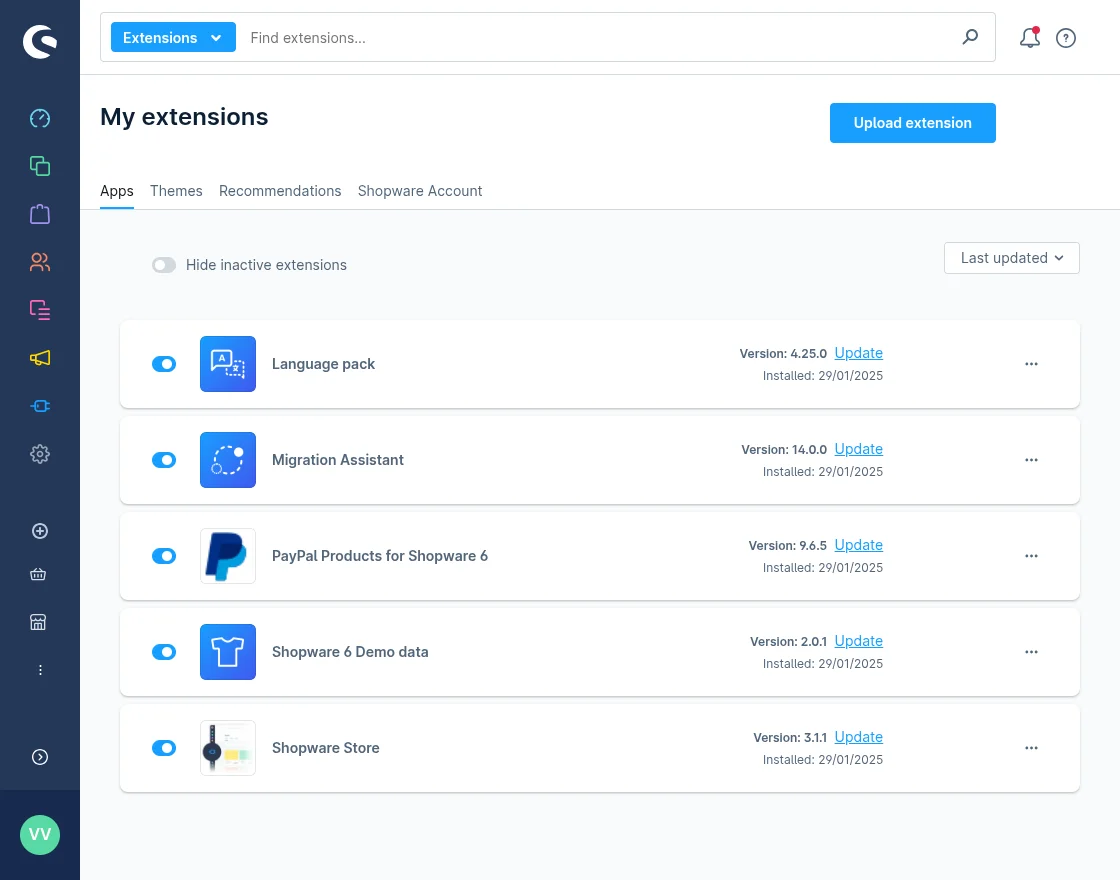Open the Customers section
Screen dimensions: 1120x880
tap(40, 262)
